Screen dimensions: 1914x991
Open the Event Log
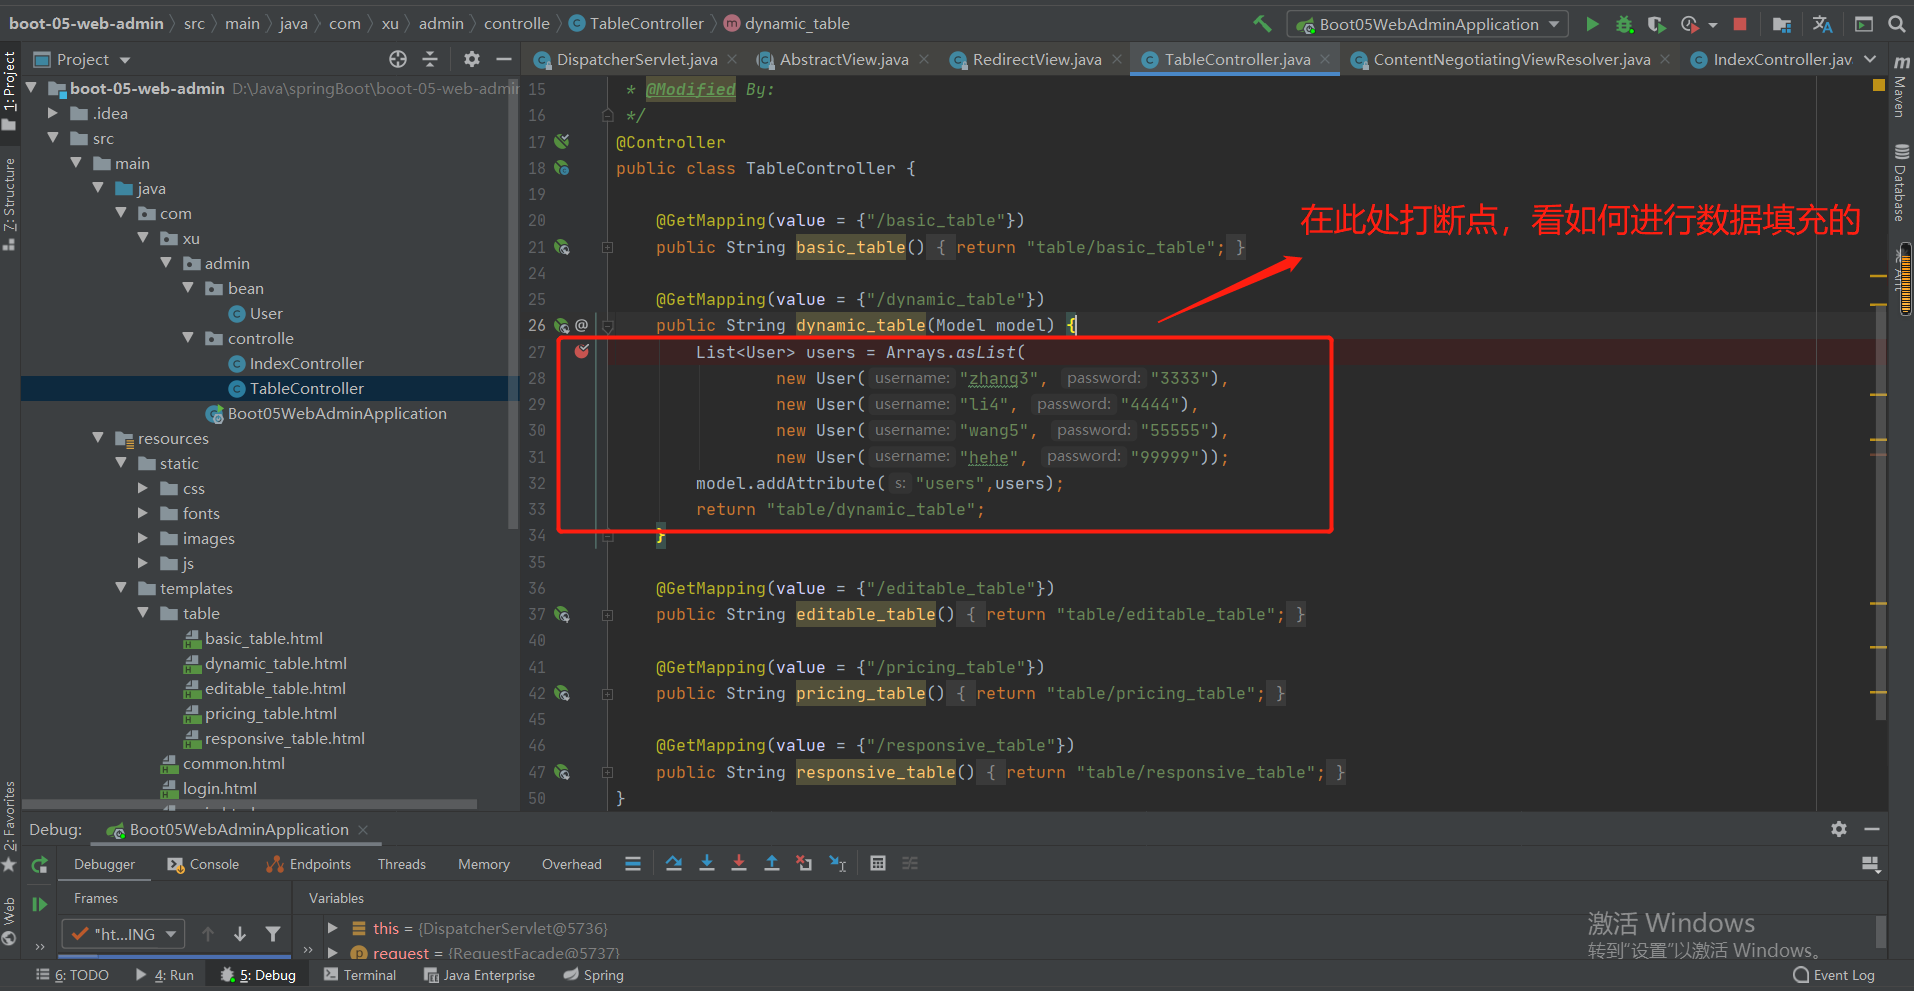point(1833,975)
